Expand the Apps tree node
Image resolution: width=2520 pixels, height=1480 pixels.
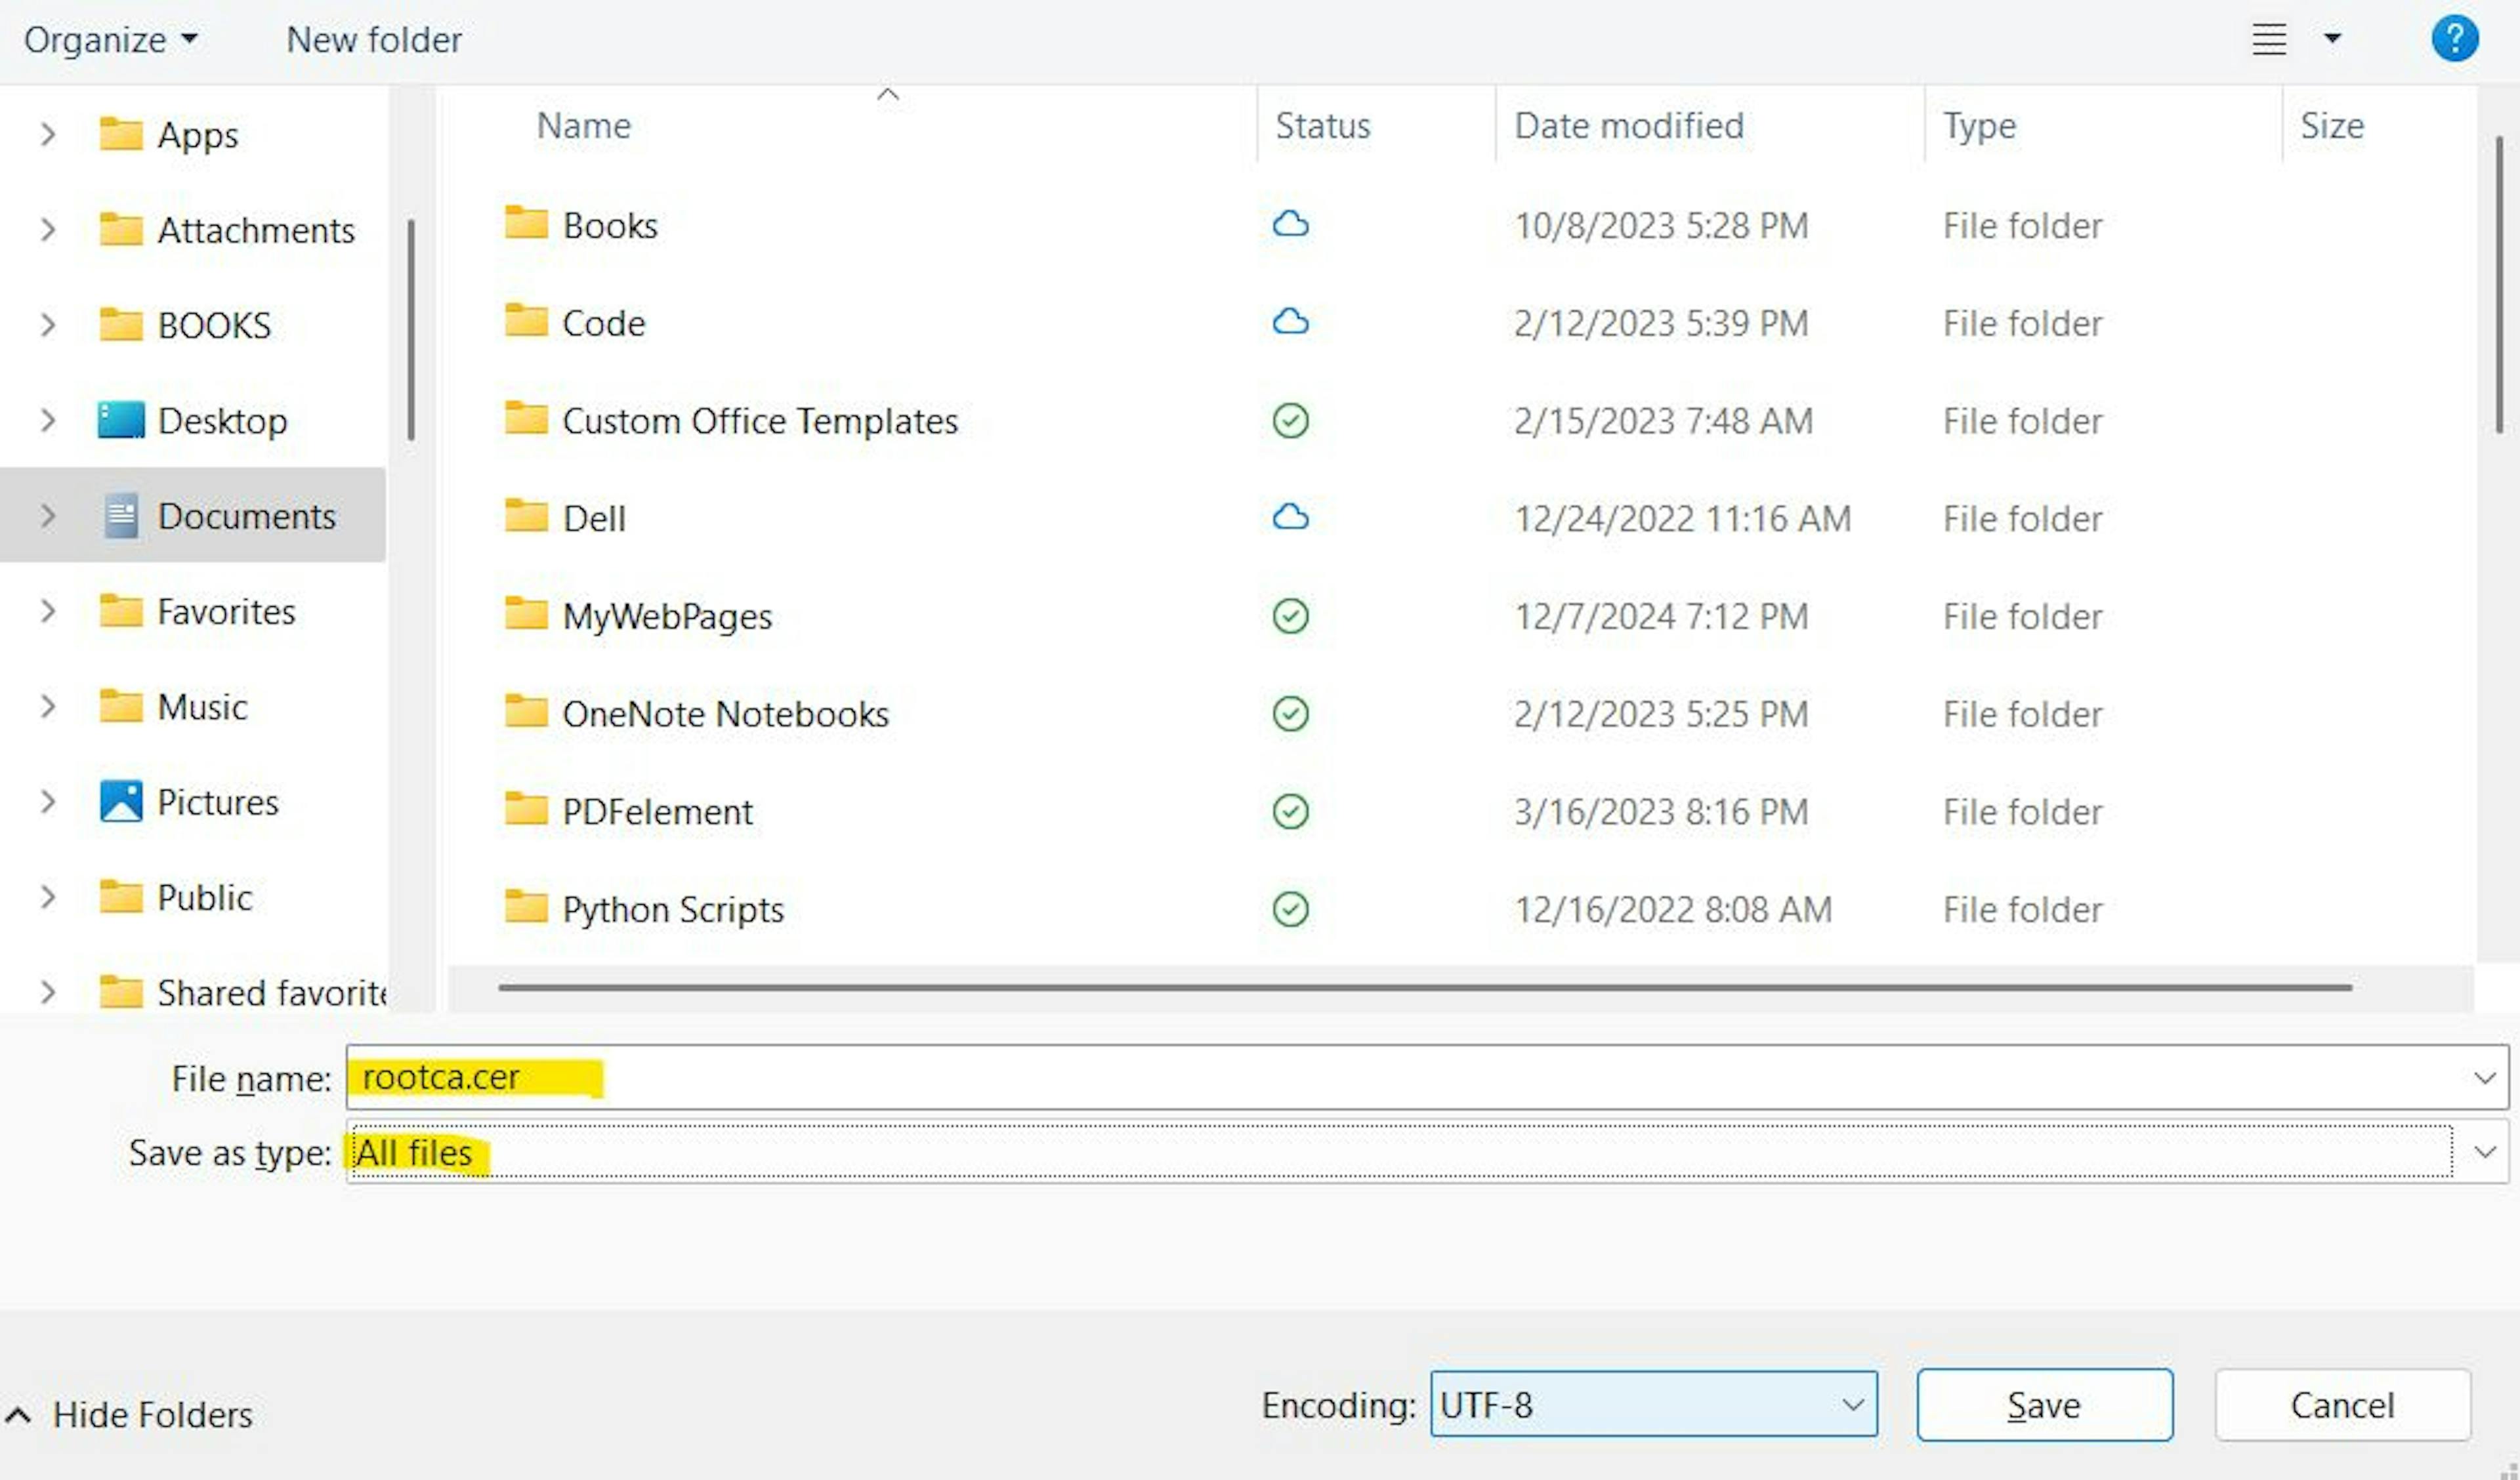point(47,134)
